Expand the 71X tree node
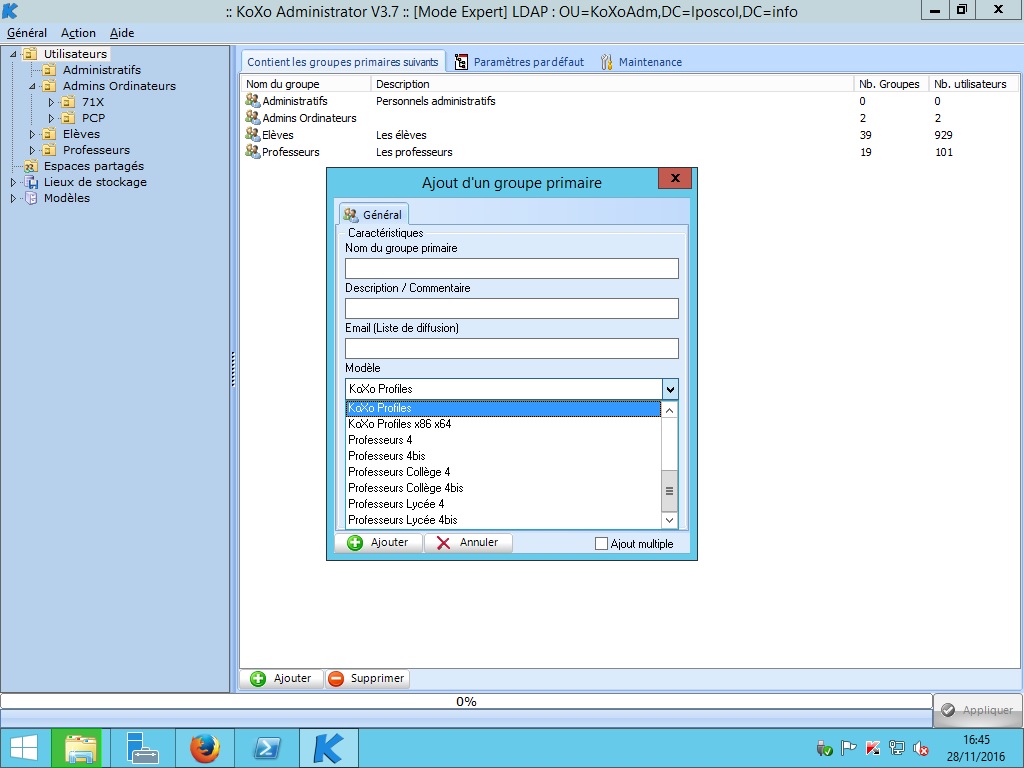 51,102
